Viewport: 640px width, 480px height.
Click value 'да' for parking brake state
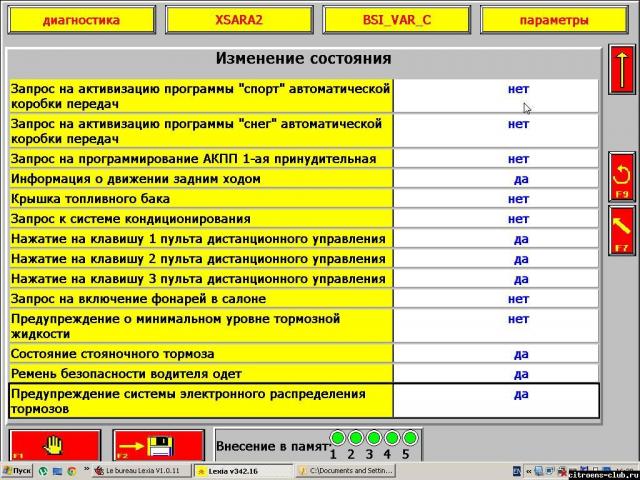(x=521, y=354)
